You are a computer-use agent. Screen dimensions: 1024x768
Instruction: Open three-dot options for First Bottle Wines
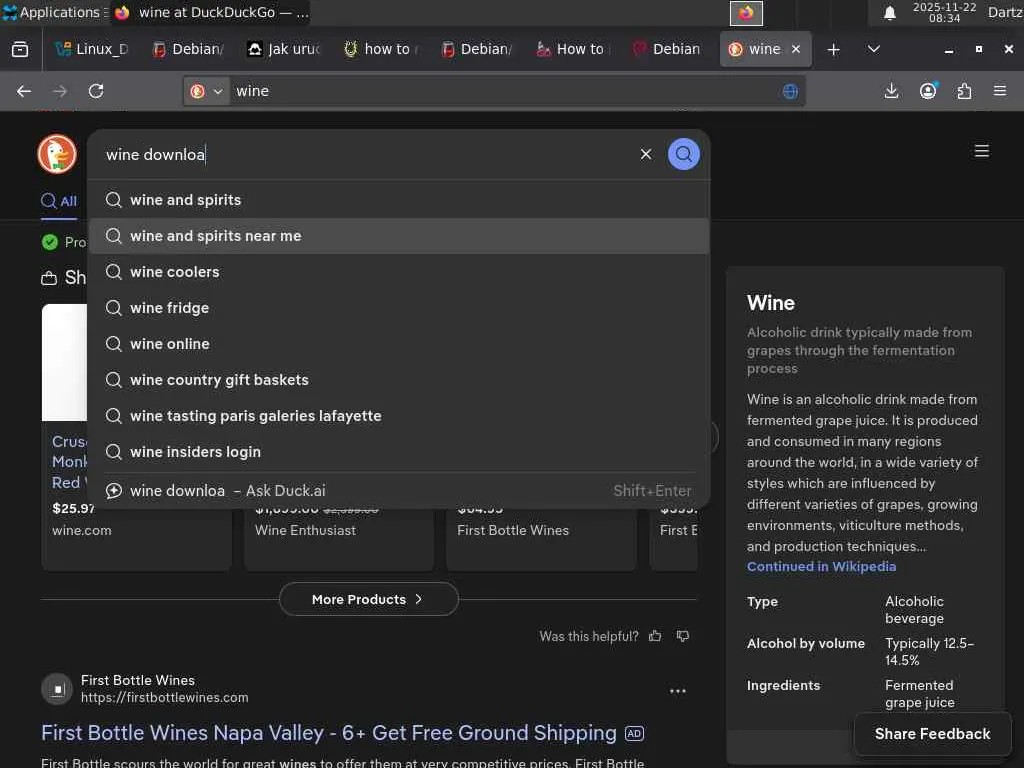tap(678, 691)
